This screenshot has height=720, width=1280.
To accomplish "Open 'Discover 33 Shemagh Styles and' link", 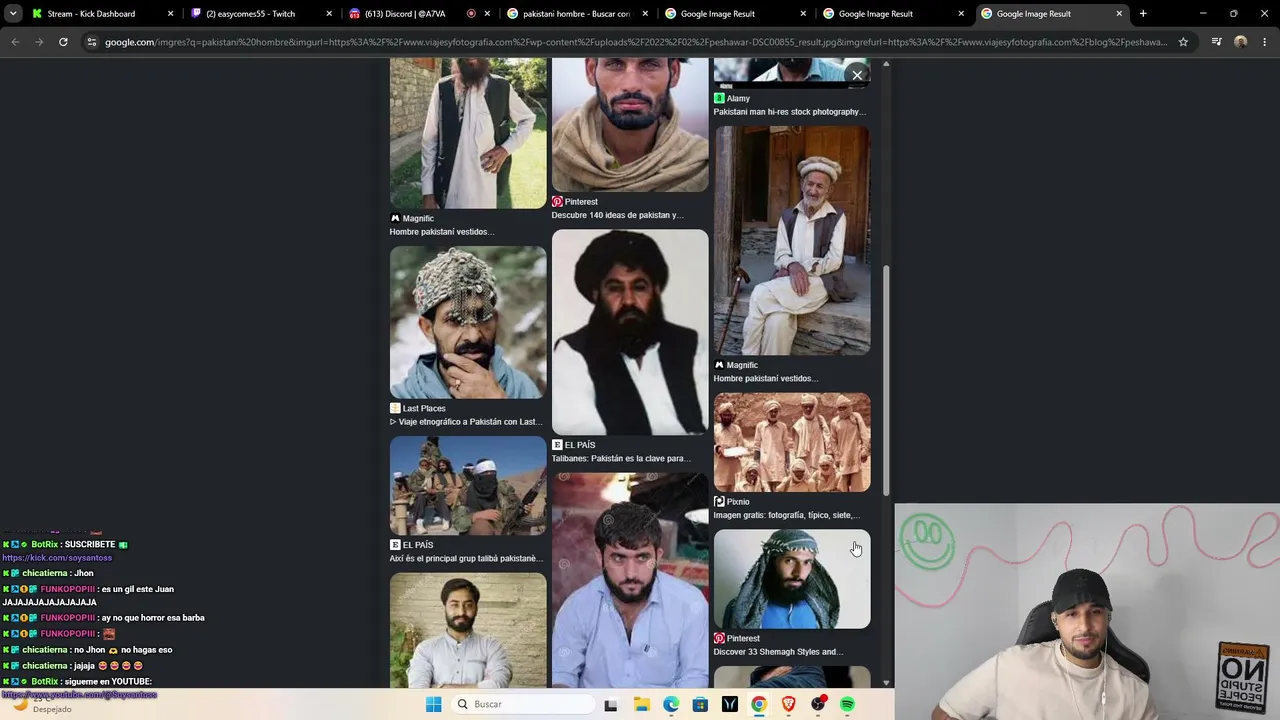I will (x=778, y=652).
